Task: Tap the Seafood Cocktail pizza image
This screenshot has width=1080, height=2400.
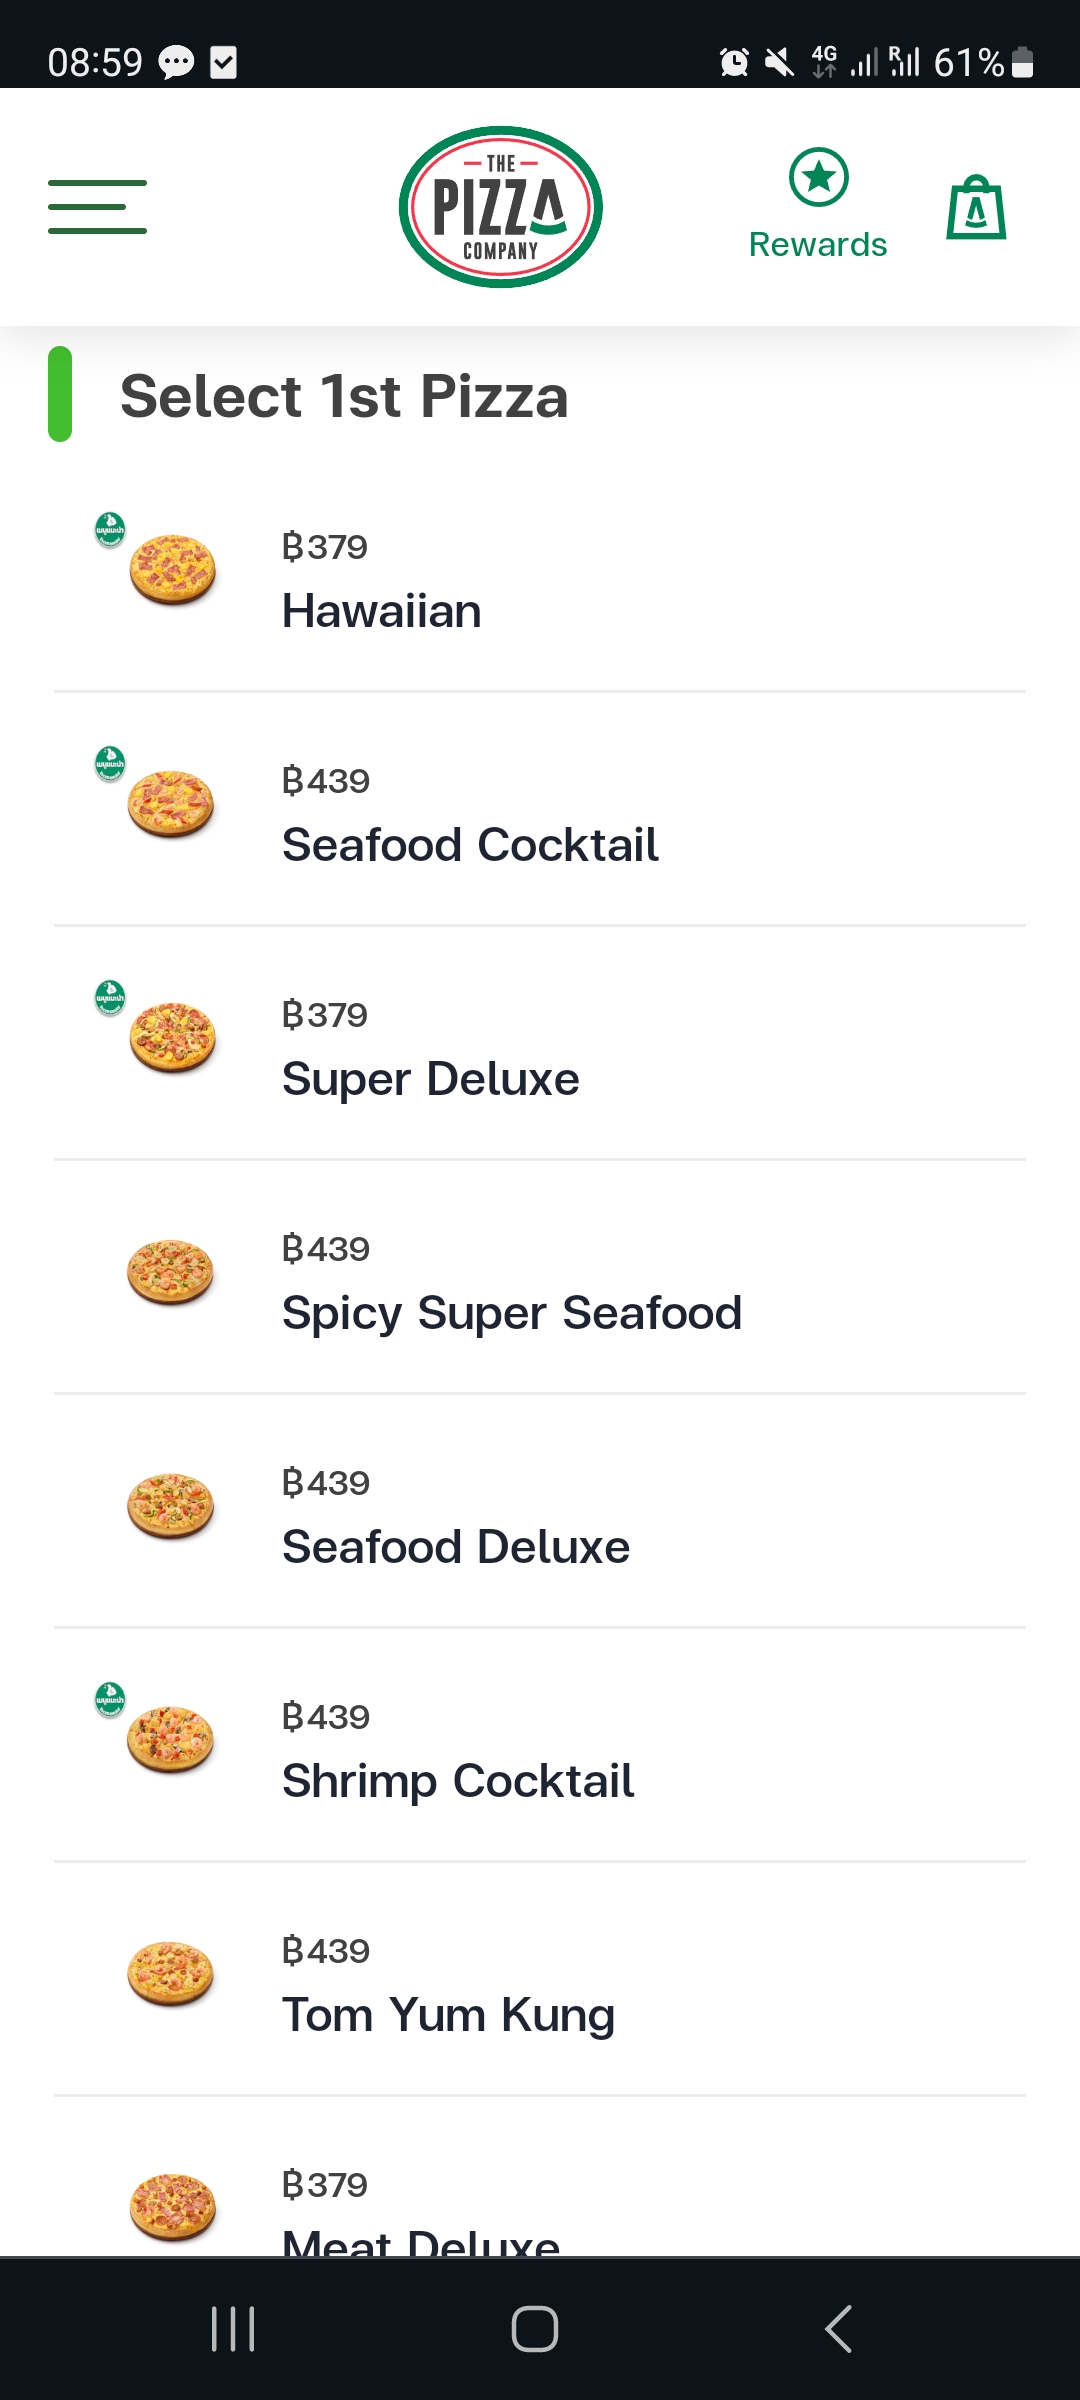Action: [x=171, y=804]
